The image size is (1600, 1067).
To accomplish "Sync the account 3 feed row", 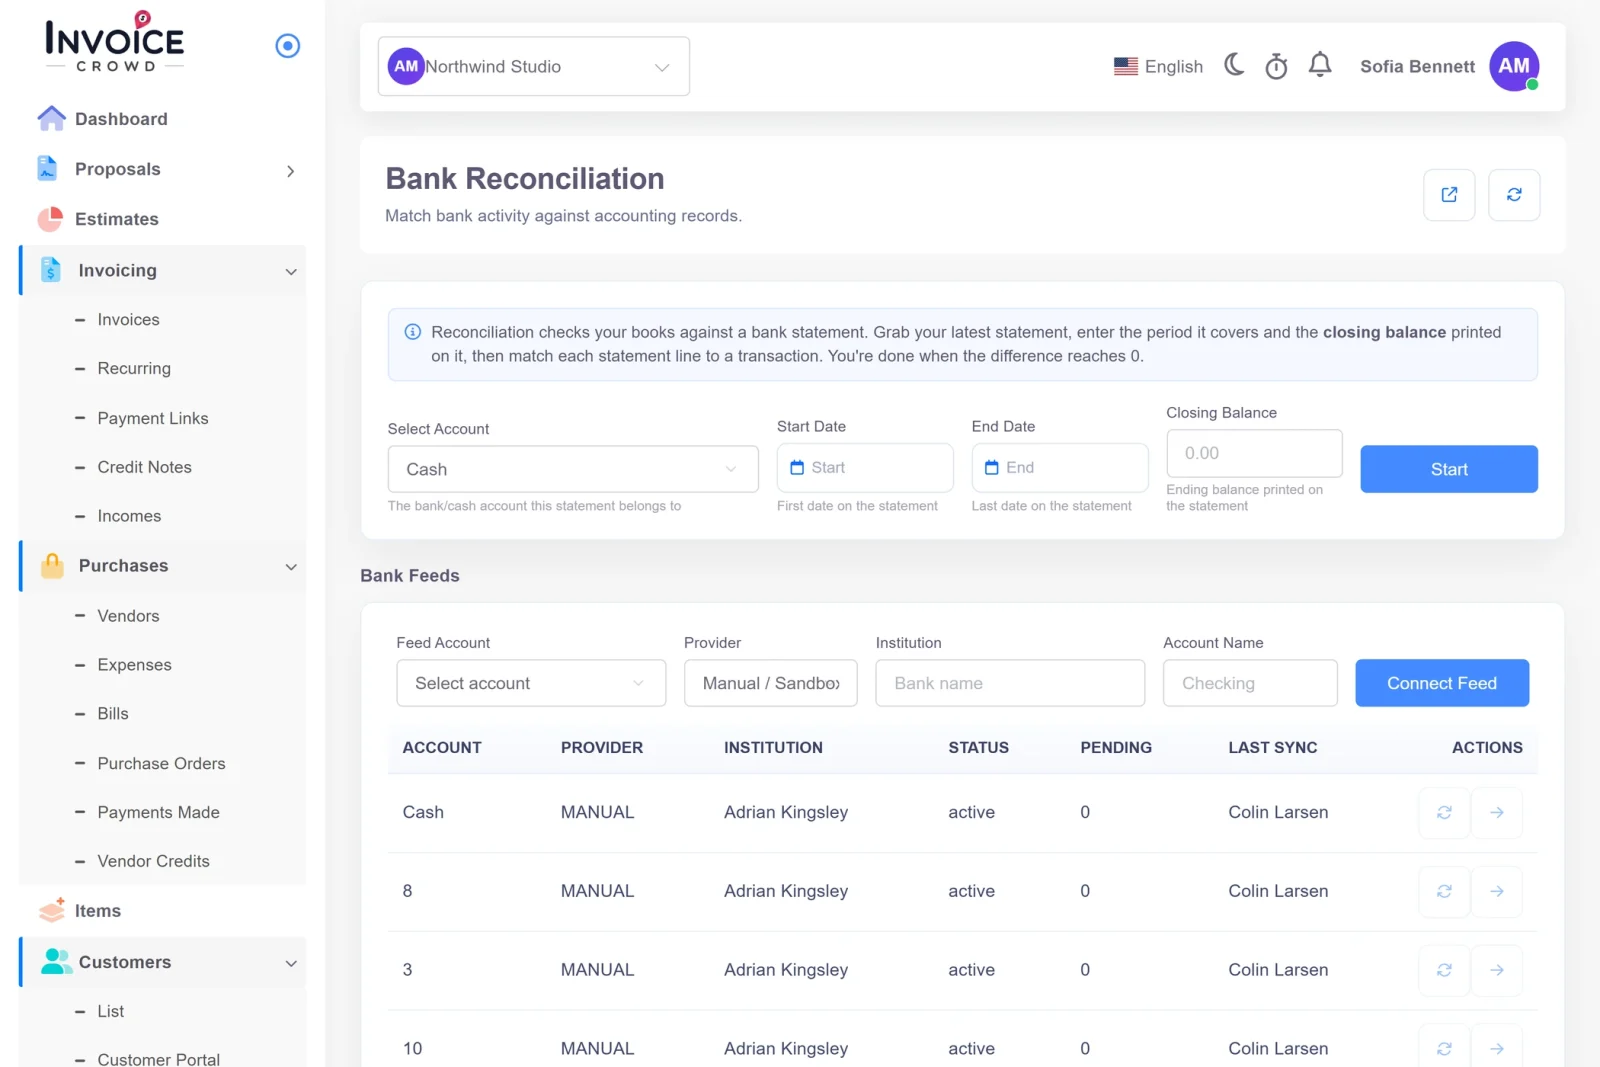I will [x=1444, y=970].
